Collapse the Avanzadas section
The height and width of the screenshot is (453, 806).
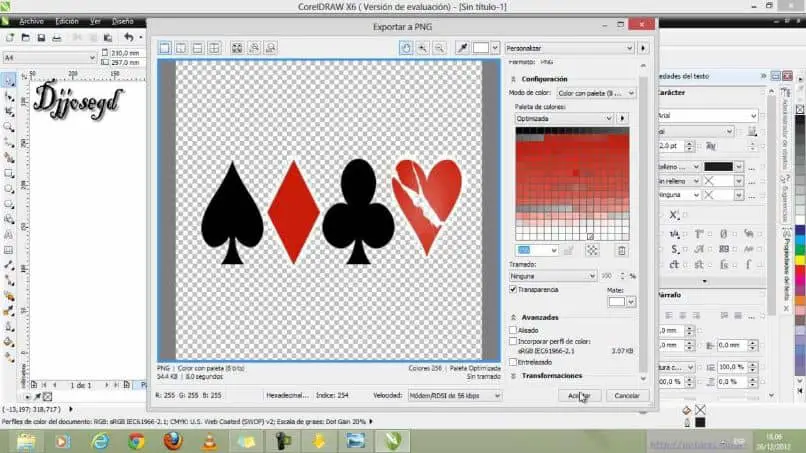(x=513, y=318)
